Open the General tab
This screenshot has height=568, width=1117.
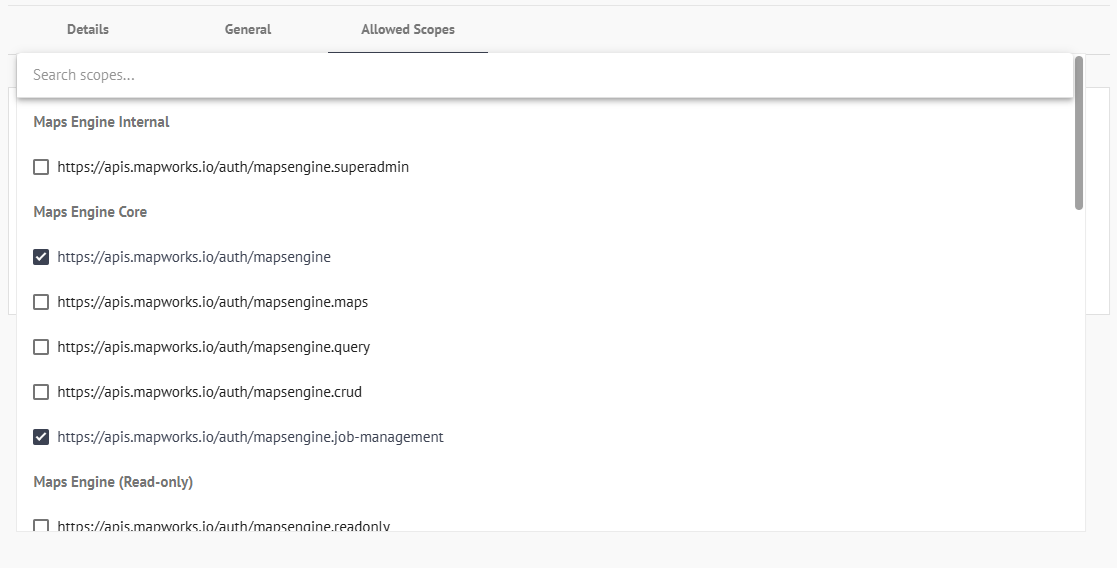pos(248,30)
